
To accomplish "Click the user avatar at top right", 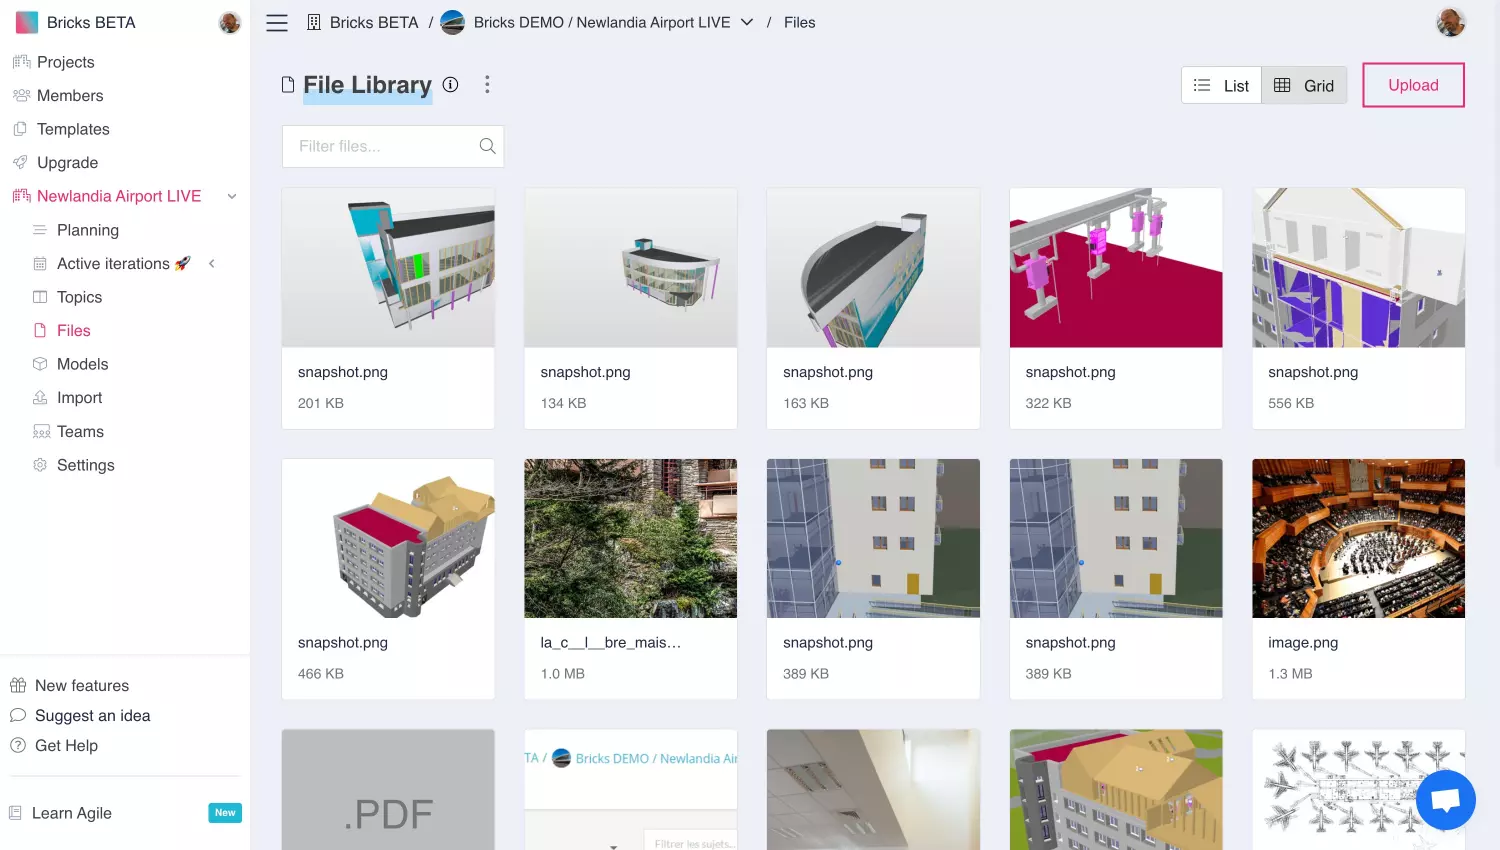I will click(1450, 22).
